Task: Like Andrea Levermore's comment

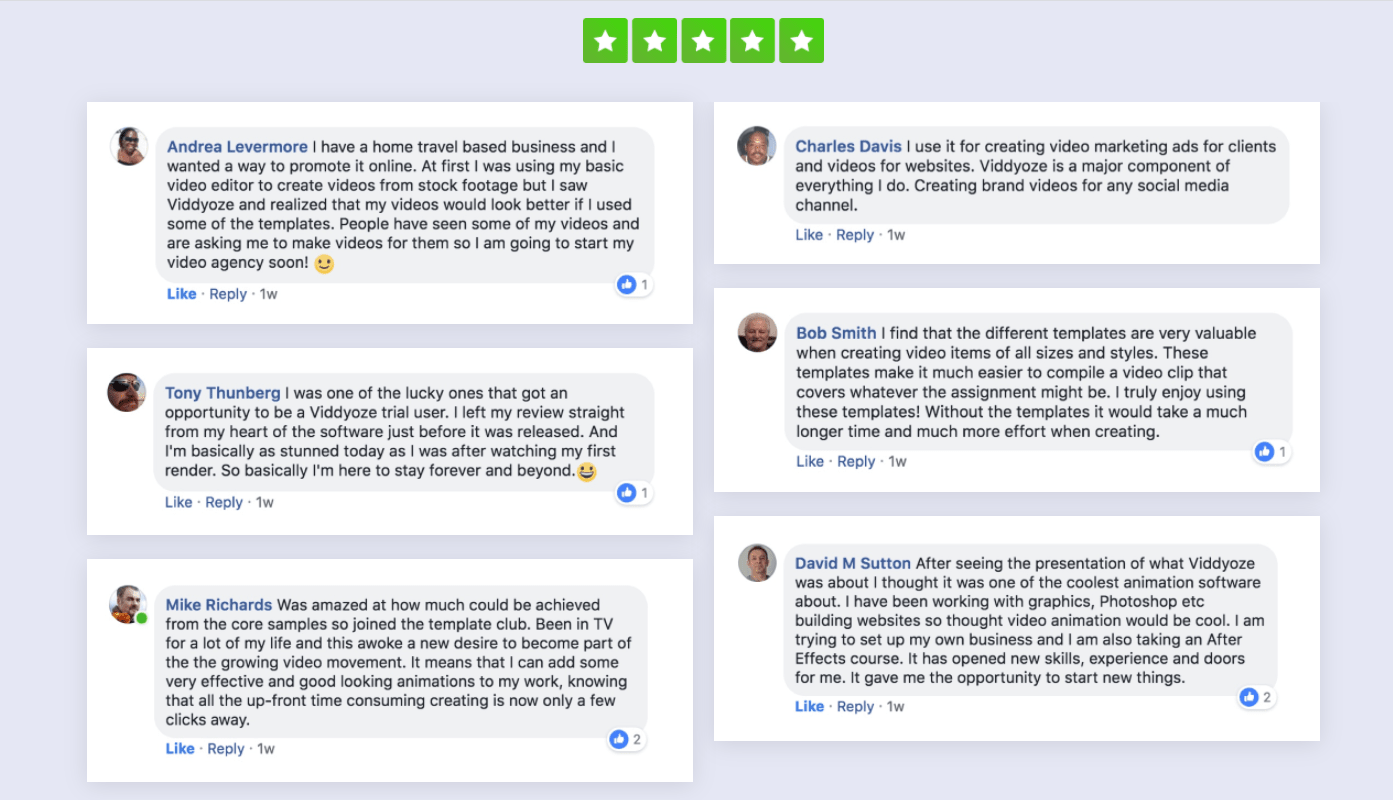Action: [x=182, y=294]
